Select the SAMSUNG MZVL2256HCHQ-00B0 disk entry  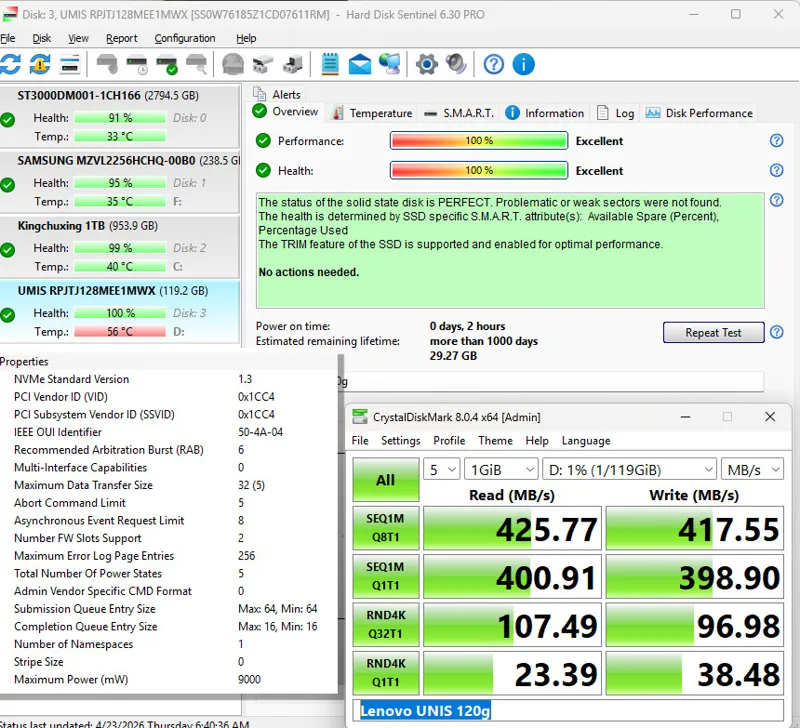(x=120, y=182)
